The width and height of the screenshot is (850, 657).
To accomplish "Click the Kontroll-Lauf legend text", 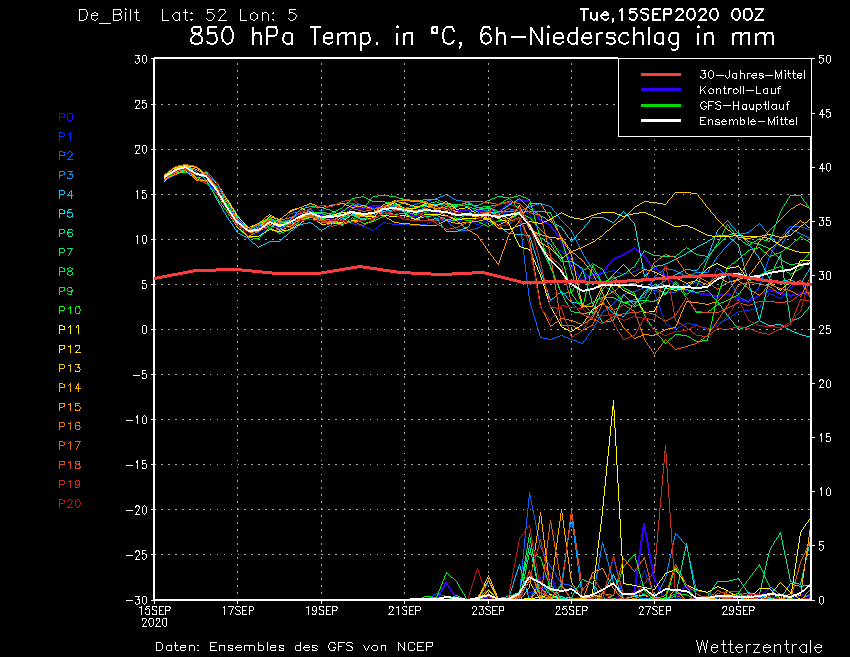I will [740, 90].
